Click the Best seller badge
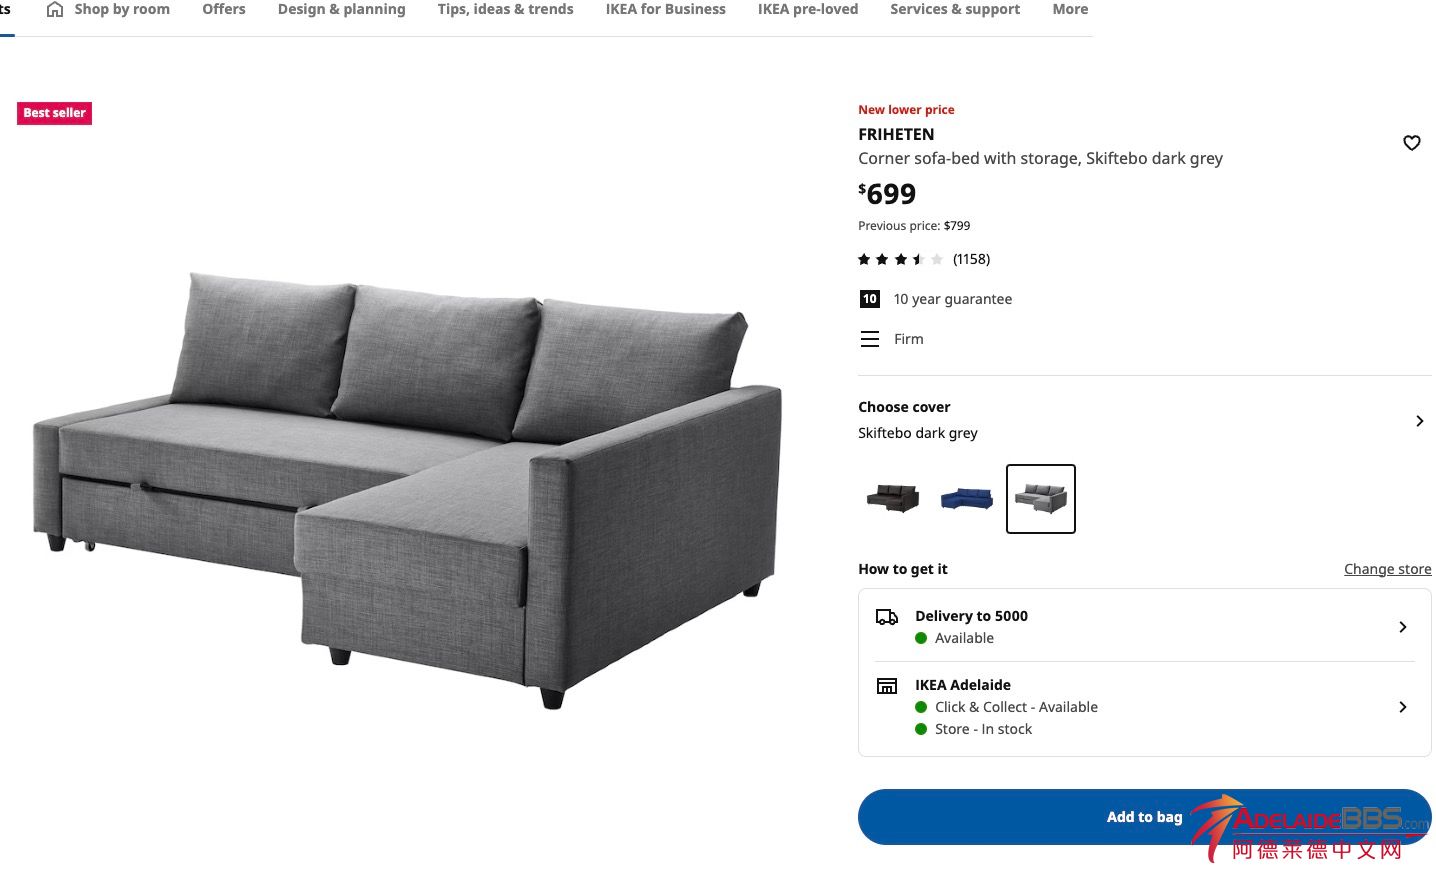This screenshot has width=1436, height=869. tap(55, 113)
